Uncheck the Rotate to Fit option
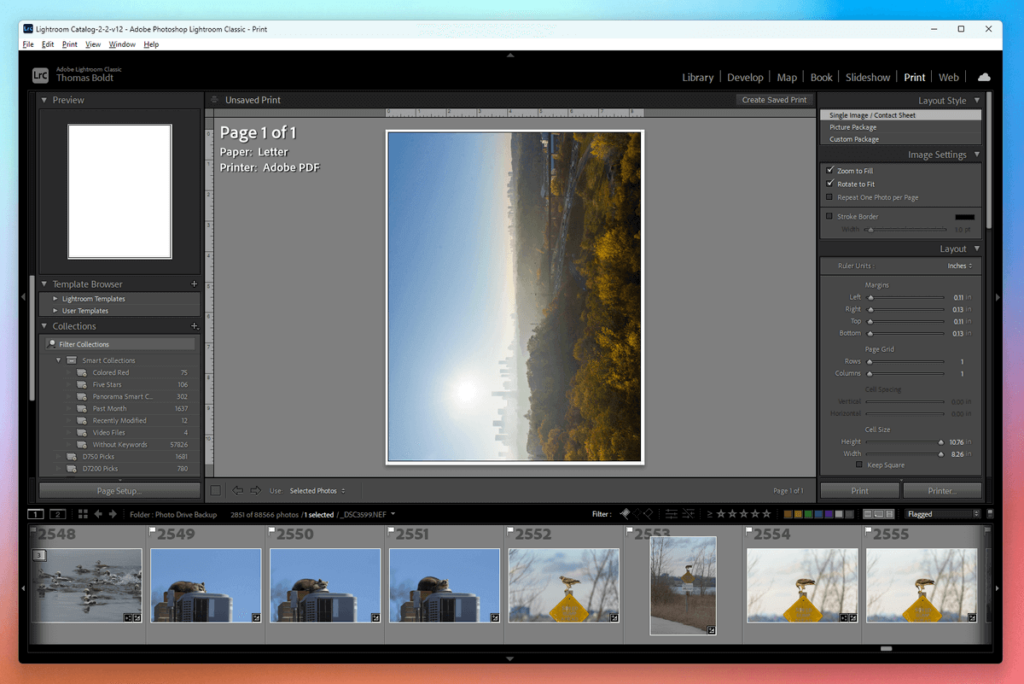1024x684 pixels. pyautogui.click(x=830, y=184)
